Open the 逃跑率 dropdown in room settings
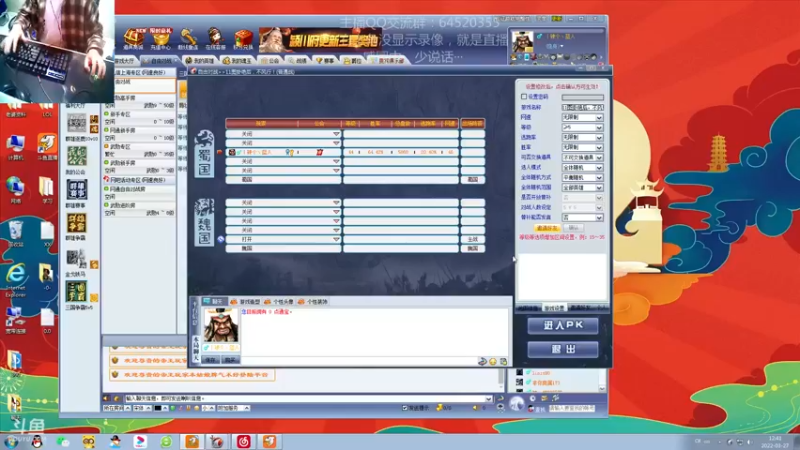This screenshot has width=800, height=450. pos(582,137)
